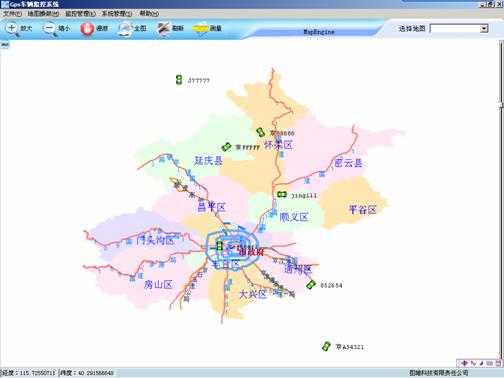
Task: Select the green car marker inside the central ring roads
Action: coord(219,246)
